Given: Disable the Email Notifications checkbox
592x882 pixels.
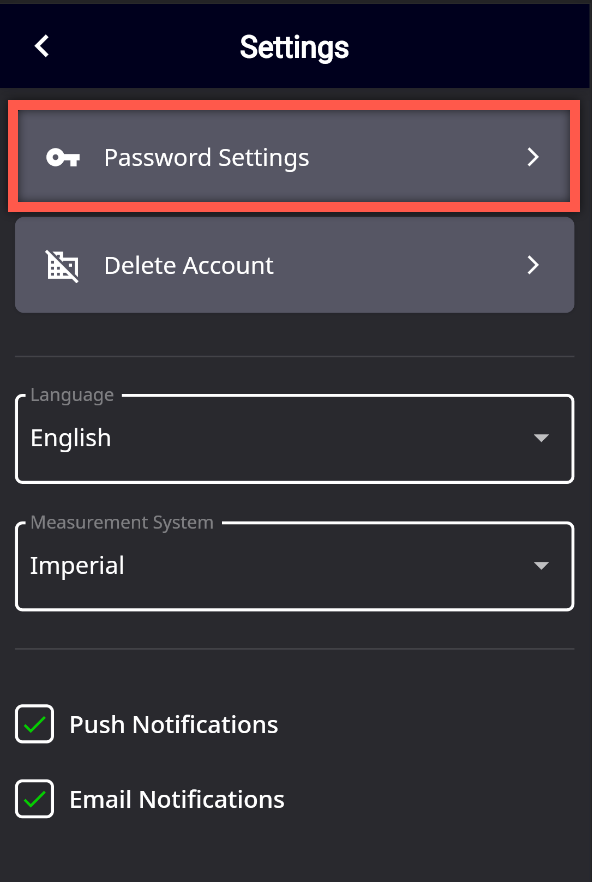Looking at the screenshot, I should pyautogui.click(x=34, y=799).
